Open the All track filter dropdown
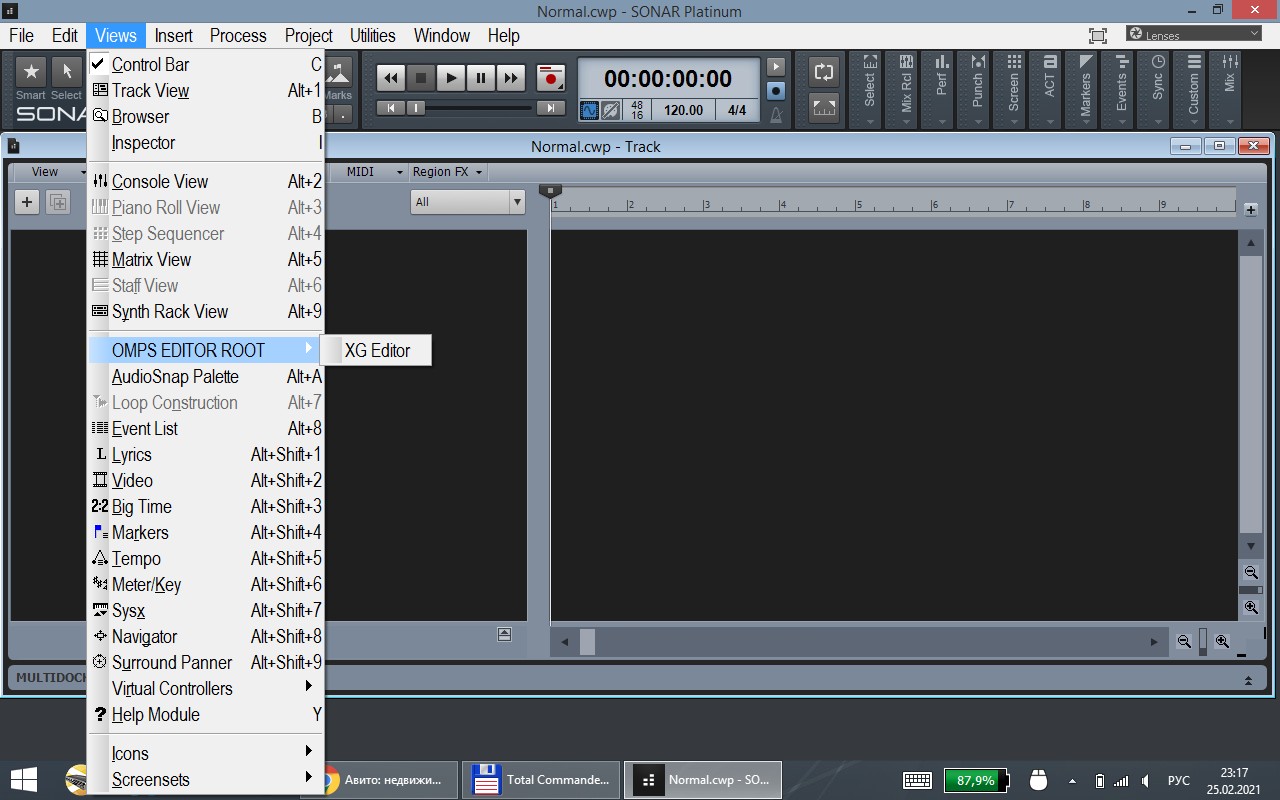The image size is (1280, 800). (467, 202)
